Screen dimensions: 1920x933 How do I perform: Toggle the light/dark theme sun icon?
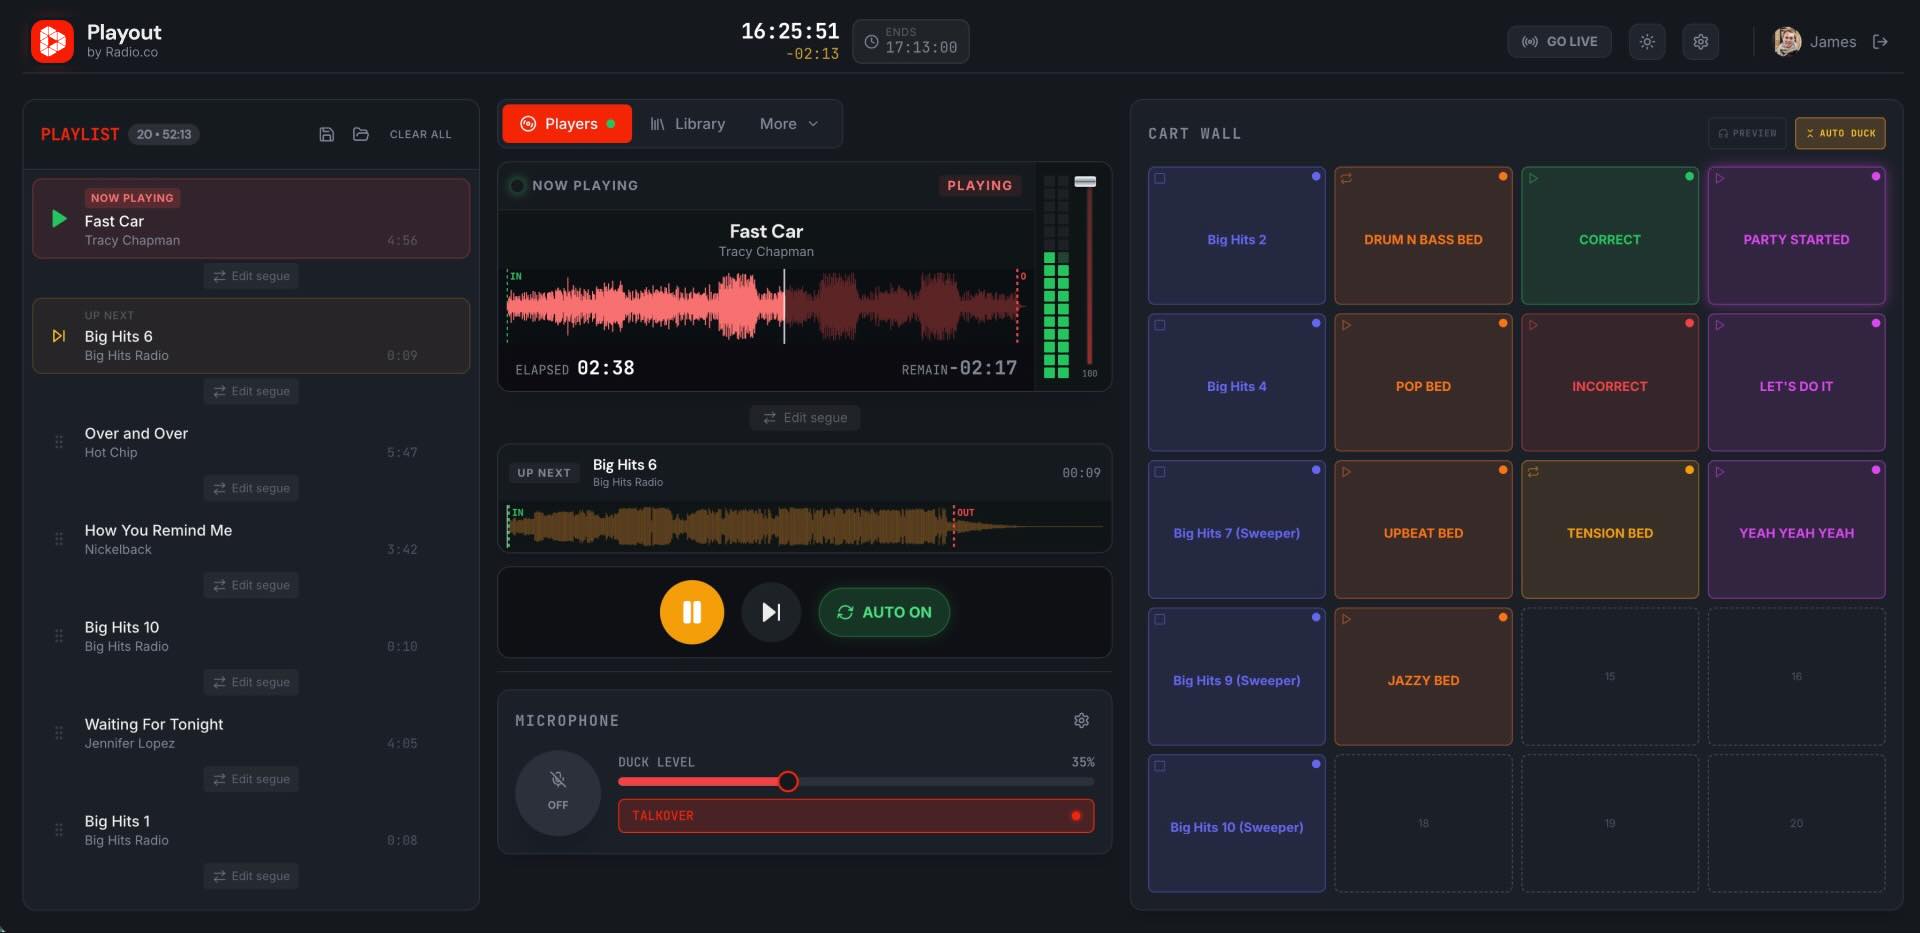click(x=1647, y=42)
